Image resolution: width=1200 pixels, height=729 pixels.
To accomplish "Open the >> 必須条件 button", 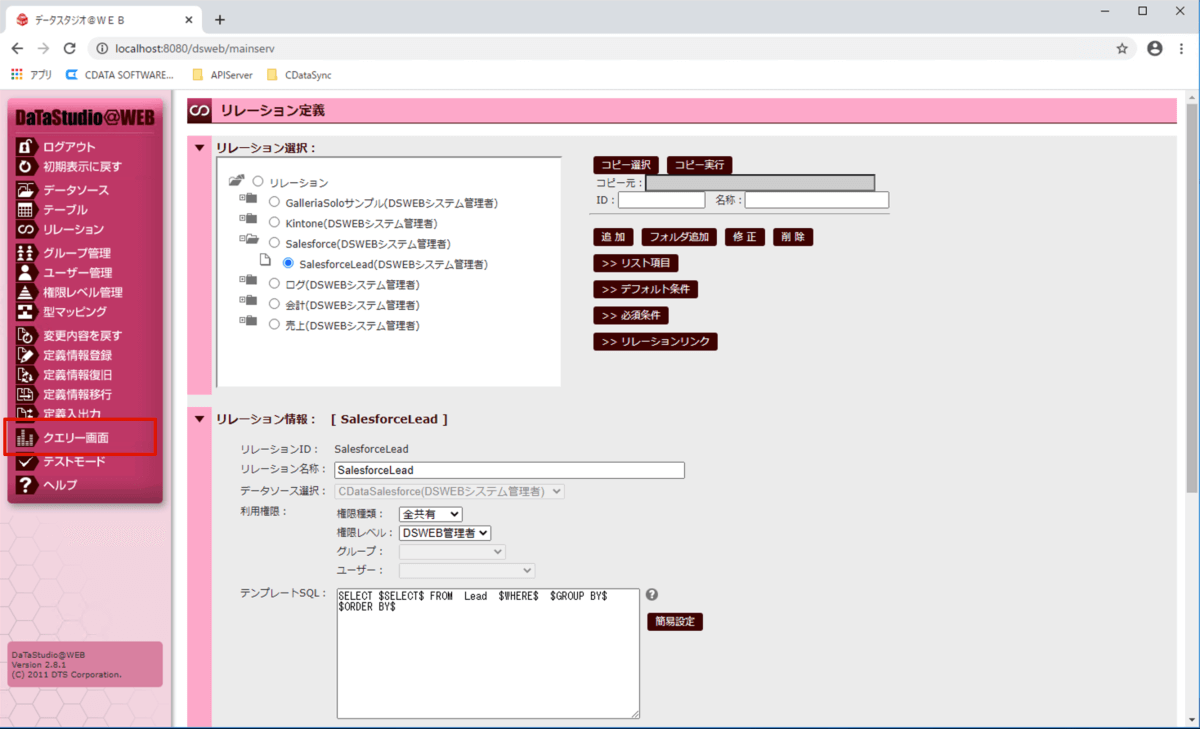I will [631, 315].
